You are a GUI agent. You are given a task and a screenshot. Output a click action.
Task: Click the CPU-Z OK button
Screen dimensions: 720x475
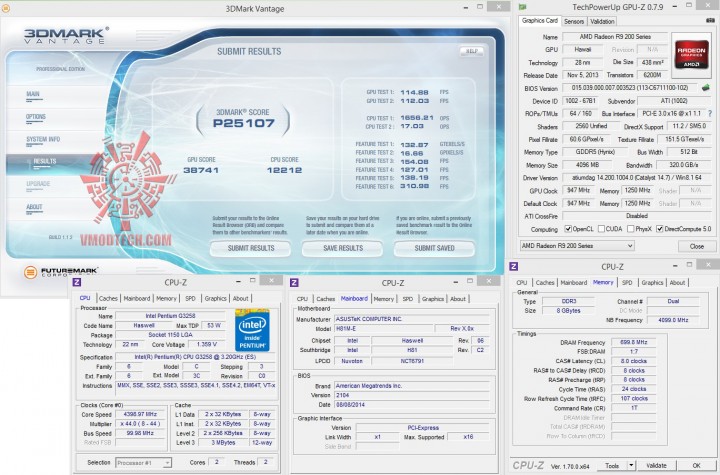tap(697, 466)
